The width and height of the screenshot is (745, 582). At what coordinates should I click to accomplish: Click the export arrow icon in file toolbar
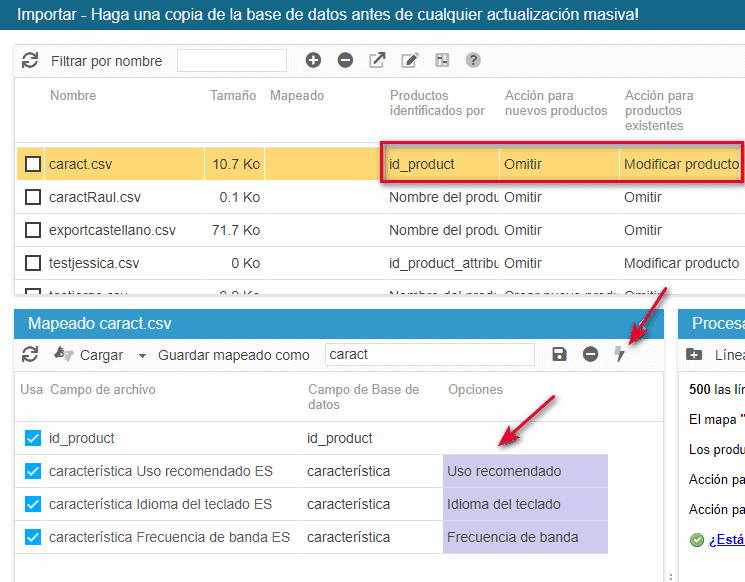(377, 61)
